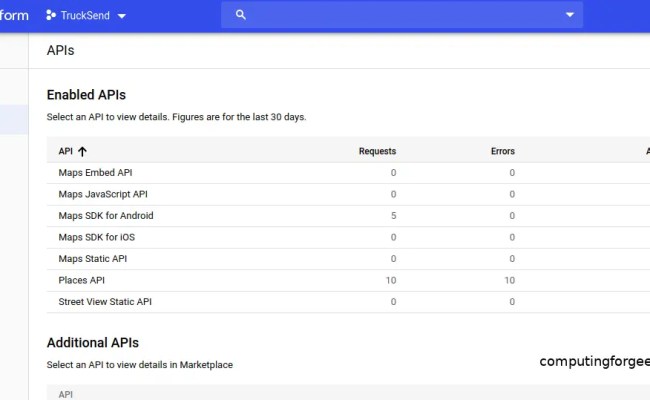Click the Additional APIs heading
650x400 pixels.
click(x=92, y=343)
